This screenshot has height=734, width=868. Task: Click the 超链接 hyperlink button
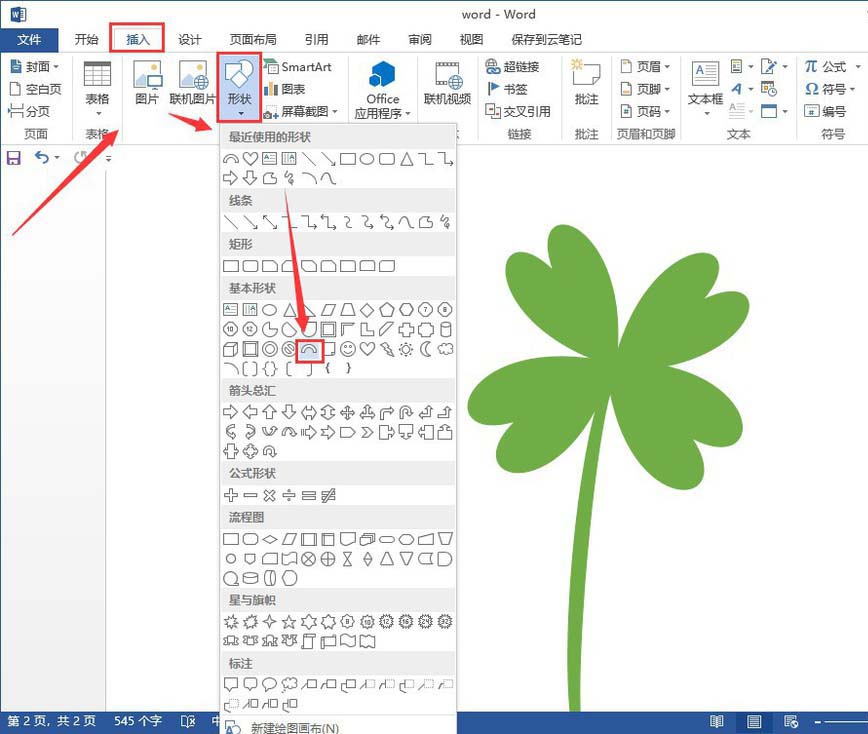(512, 66)
